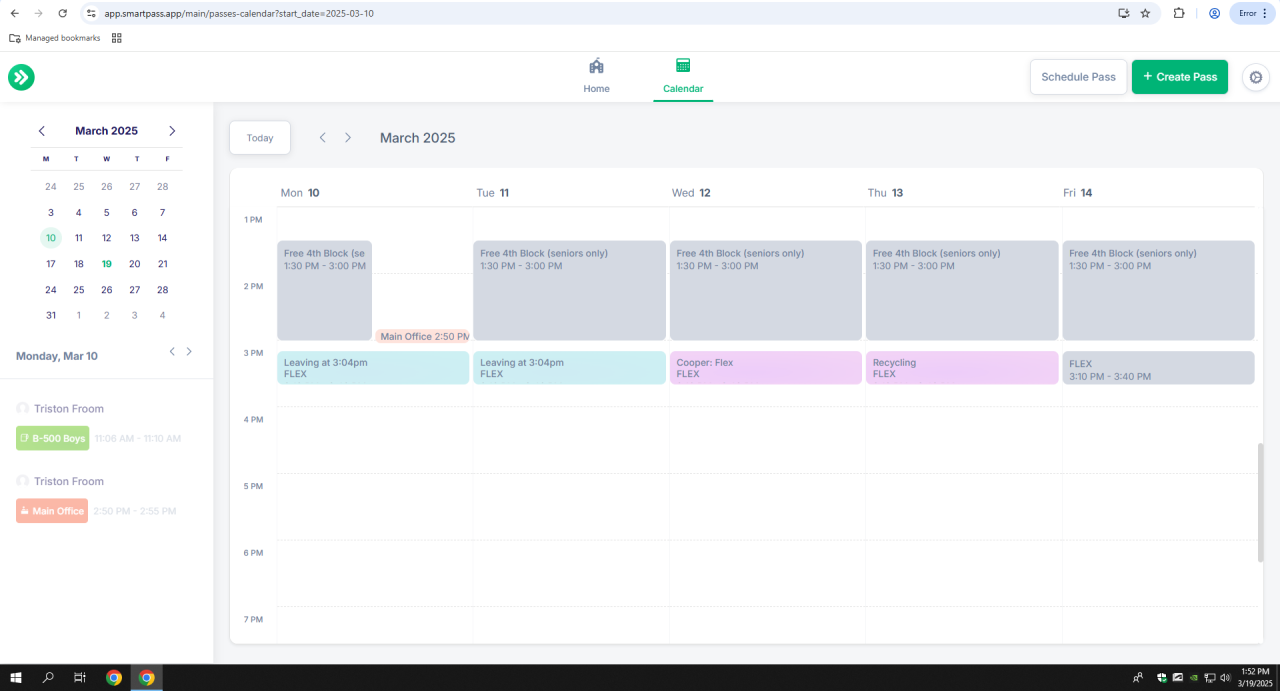Image resolution: width=1280 pixels, height=691 pixels.
Task: Select March 31 in mini calendar
Action: (51, 315)
